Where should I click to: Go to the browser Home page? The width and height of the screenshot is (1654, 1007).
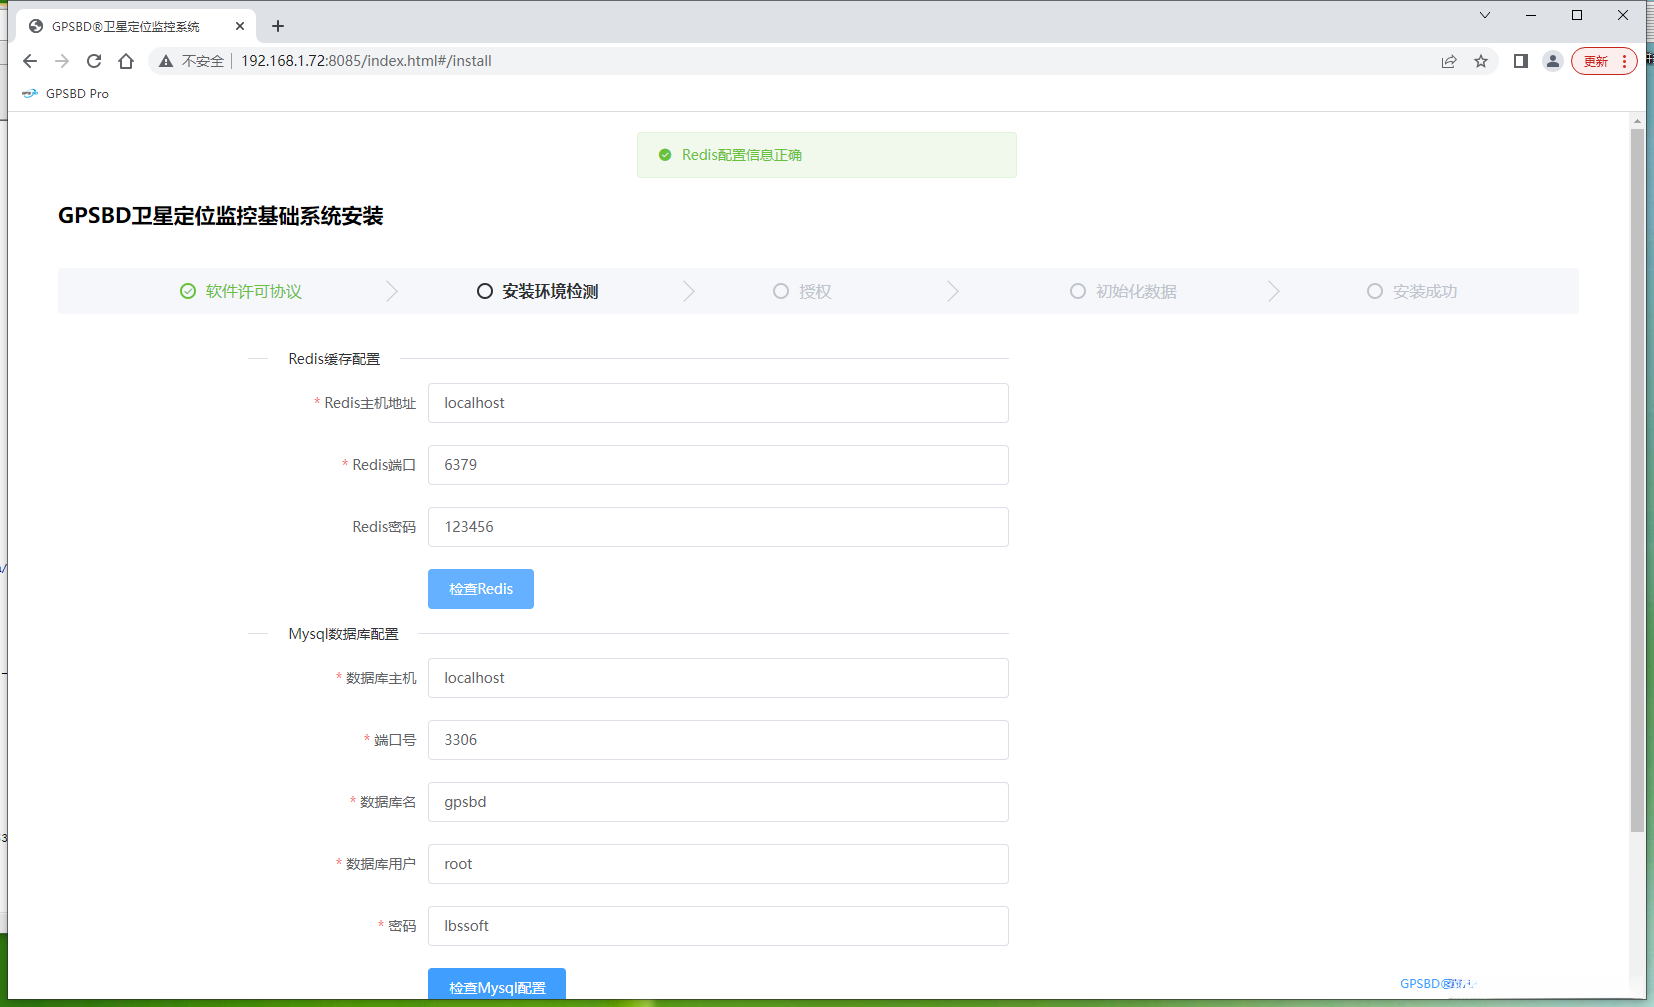126,61
